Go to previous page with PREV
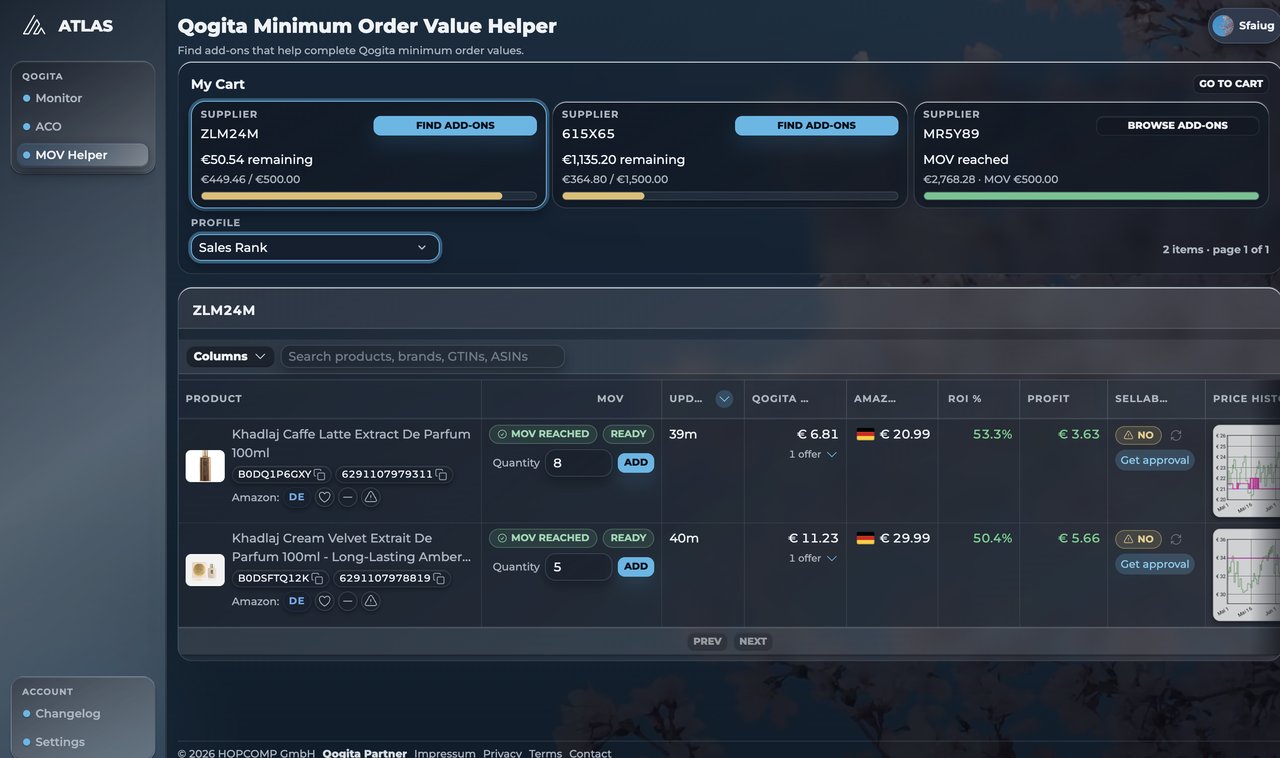The height and width of the screenshot is (758, 1280). 707,641
